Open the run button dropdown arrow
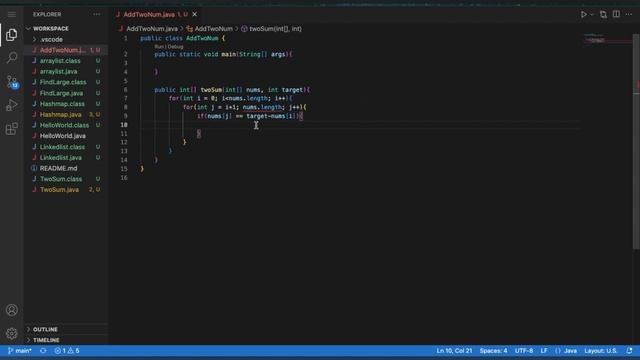Image resolution: width=640 pixels, height=360 pixels. [592, 15]
